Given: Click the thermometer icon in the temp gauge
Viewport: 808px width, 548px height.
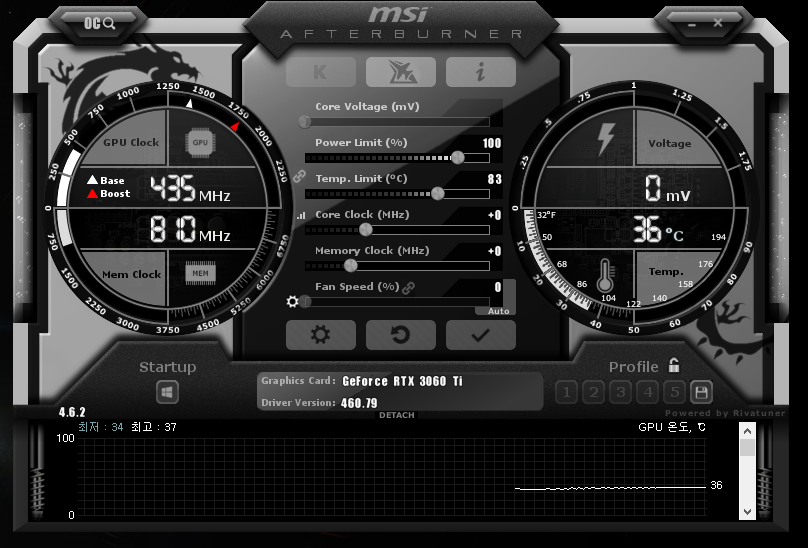Looking at the screenshot, I should pyautogui.click(x=605, y=275).
